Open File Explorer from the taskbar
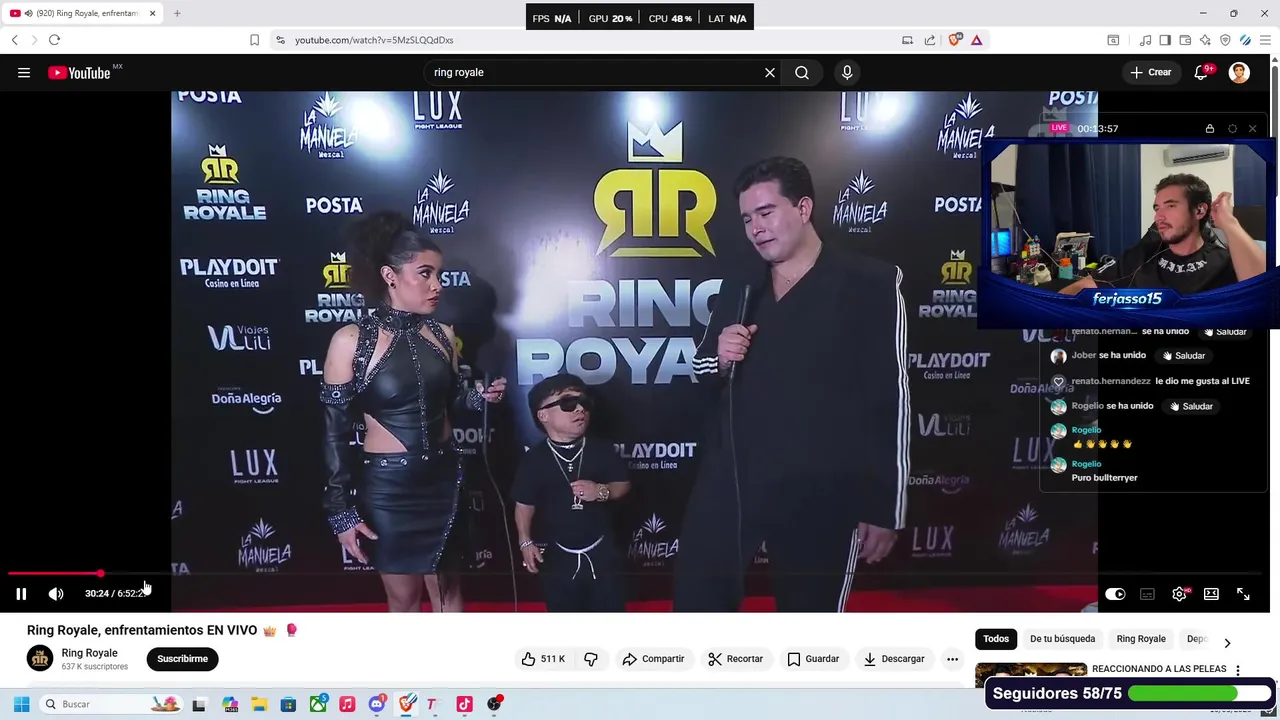 [259, 704]
